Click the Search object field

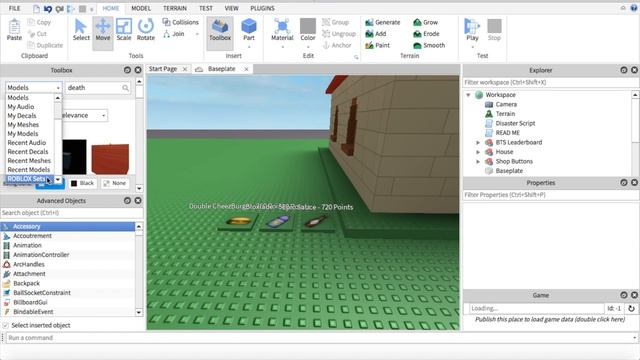click(72, 213)
